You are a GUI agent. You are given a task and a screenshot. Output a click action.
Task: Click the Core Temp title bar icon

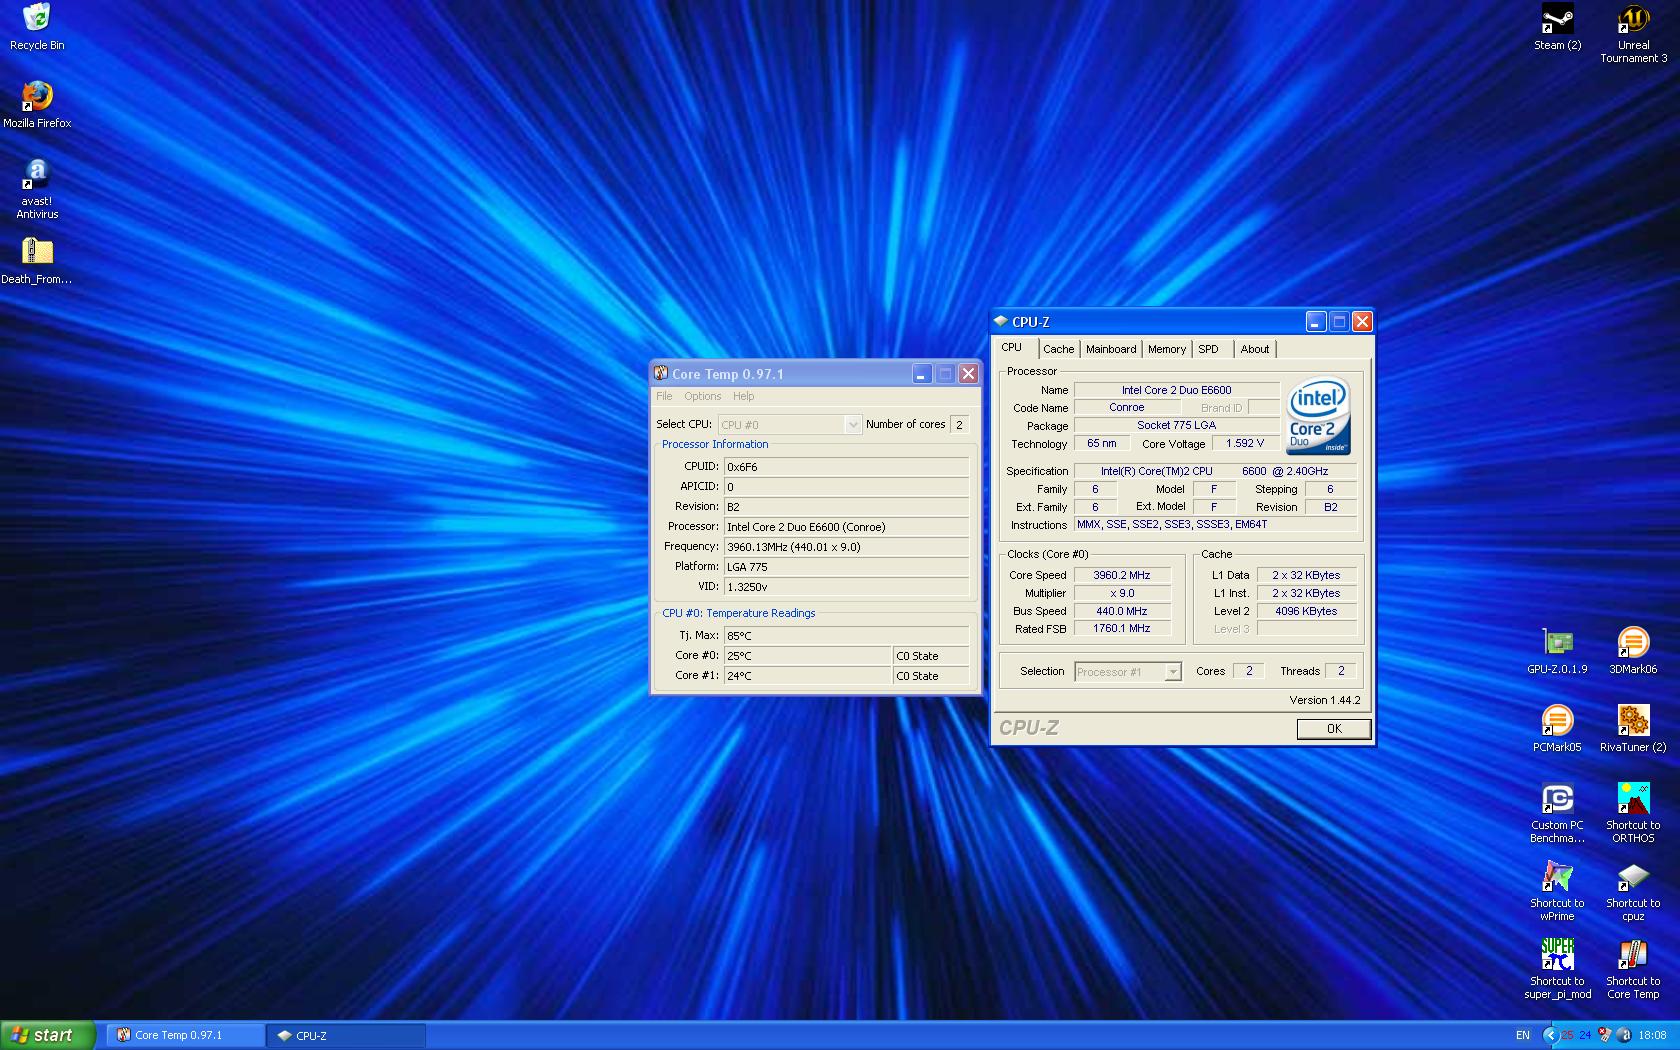660,373
